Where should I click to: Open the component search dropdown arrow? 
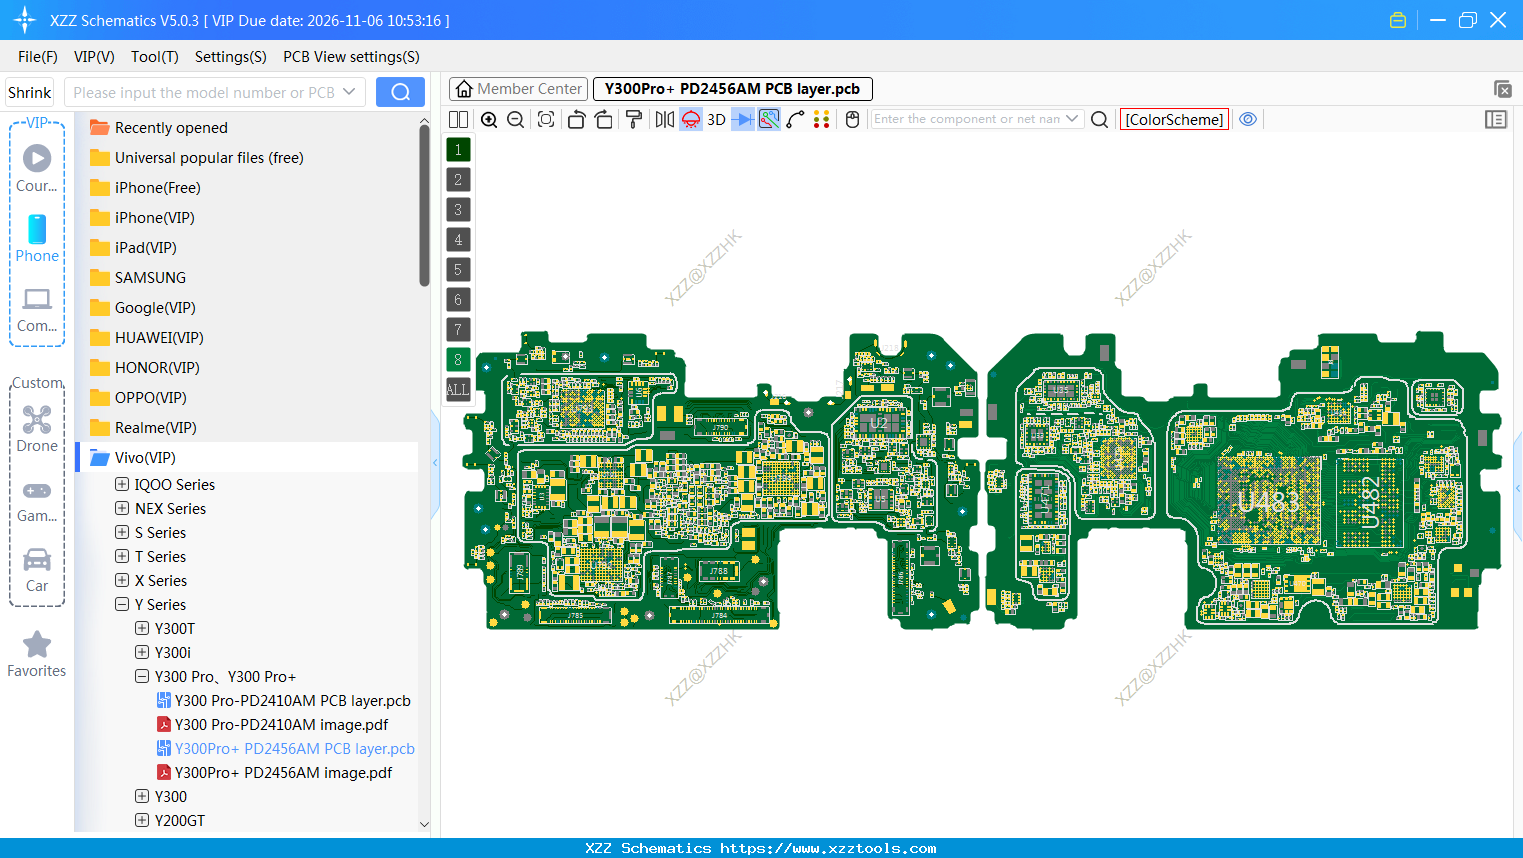coord(1074,118)
